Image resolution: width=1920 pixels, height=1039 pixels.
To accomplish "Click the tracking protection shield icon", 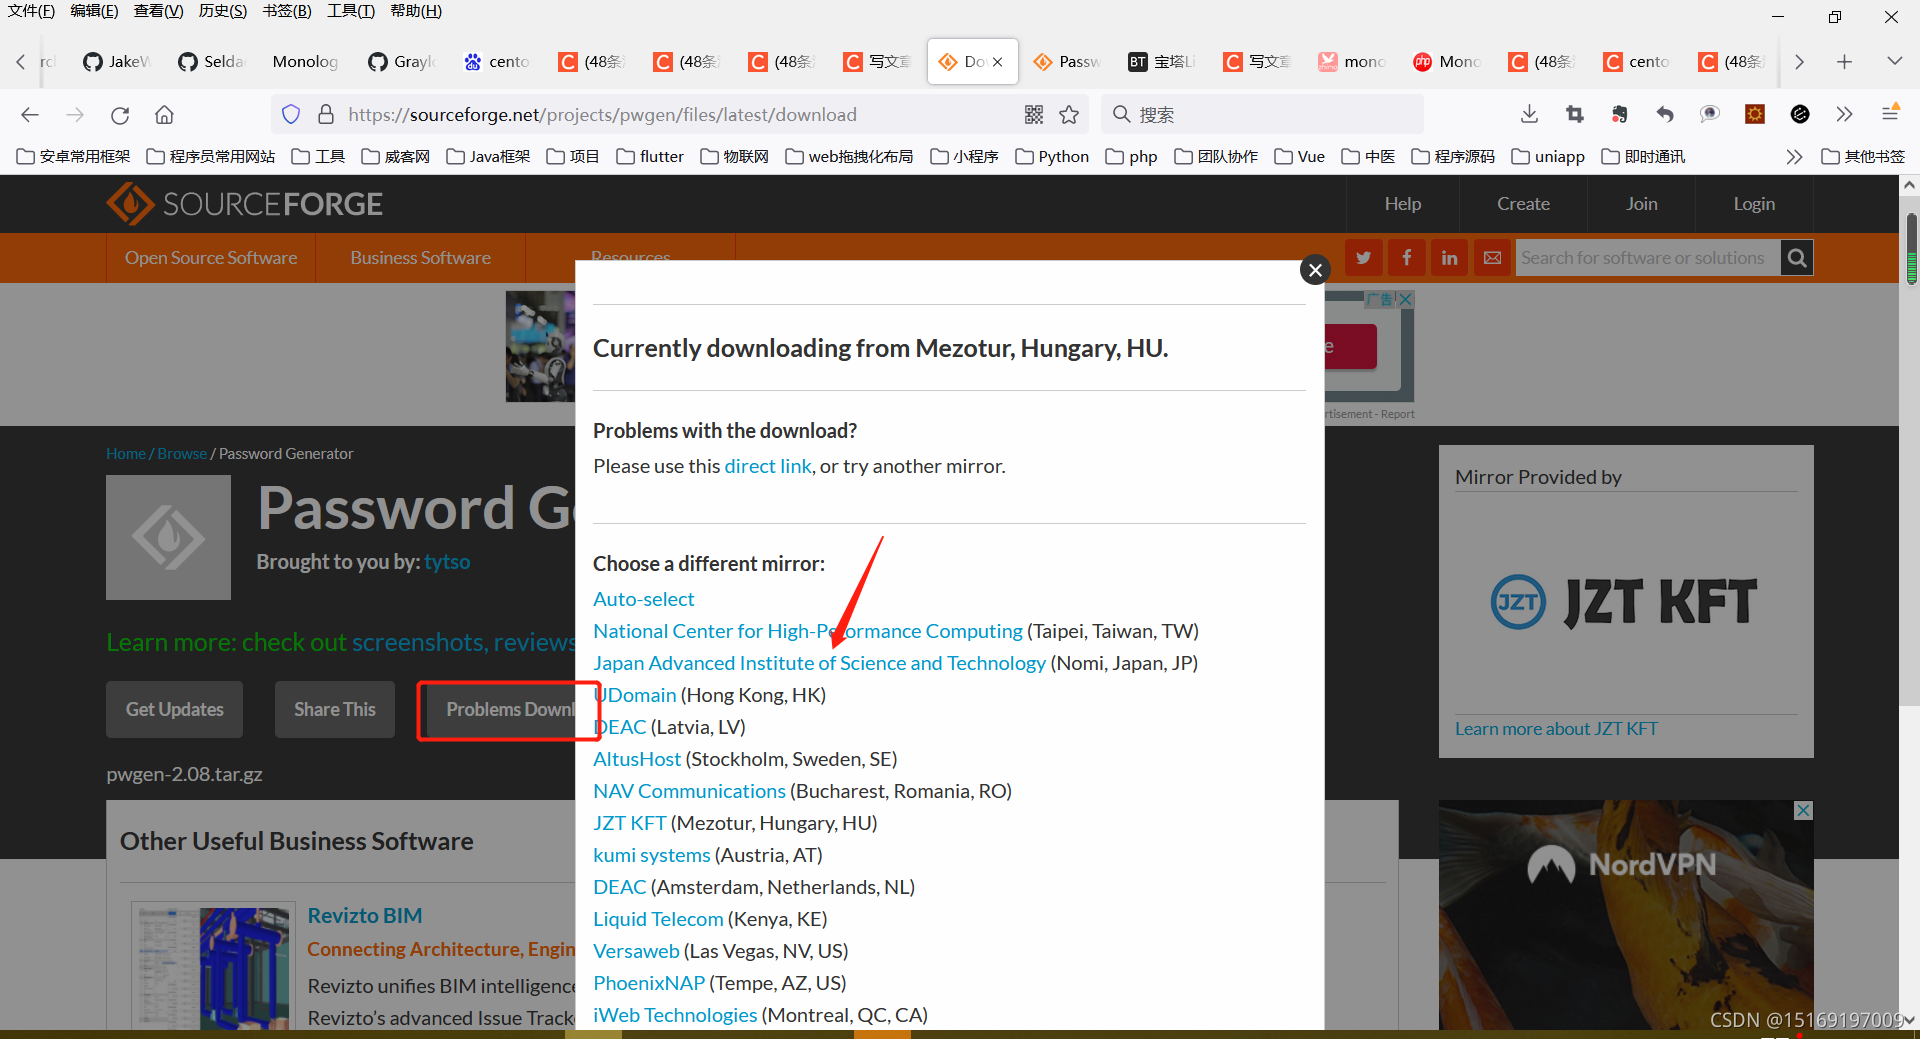I will pos(291,115).
